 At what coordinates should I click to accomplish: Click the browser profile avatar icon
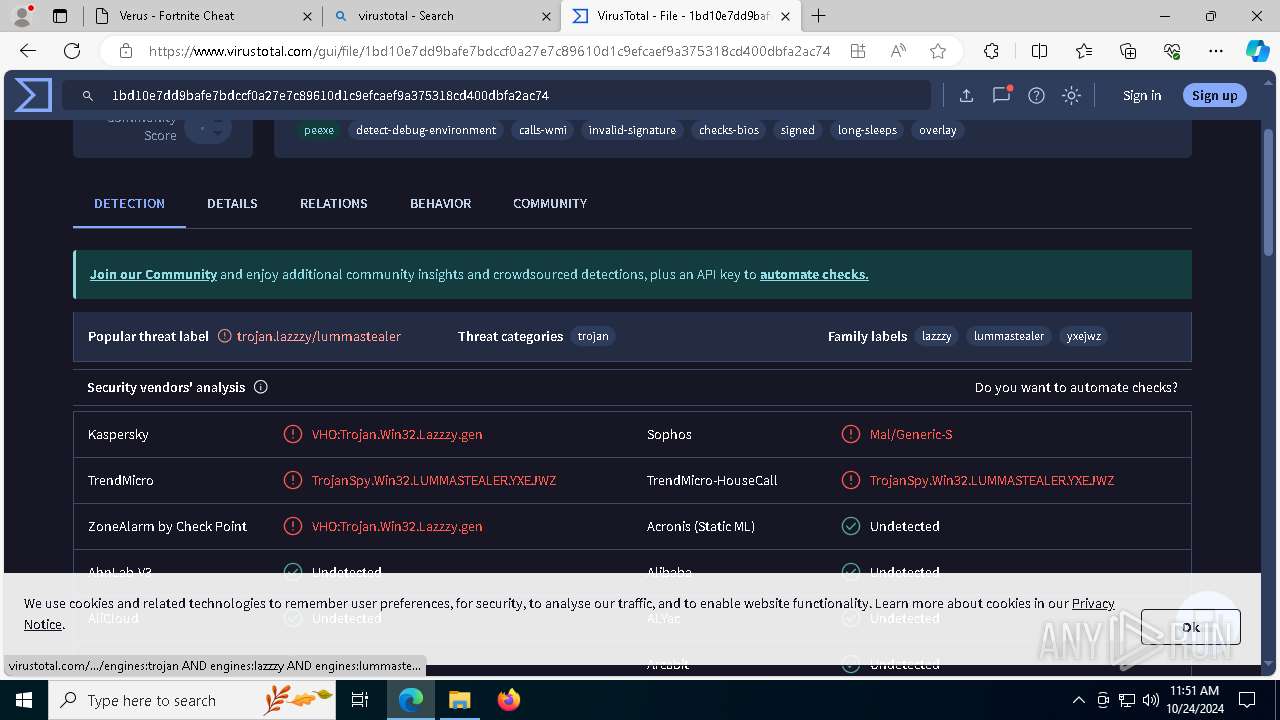[22, 16]
